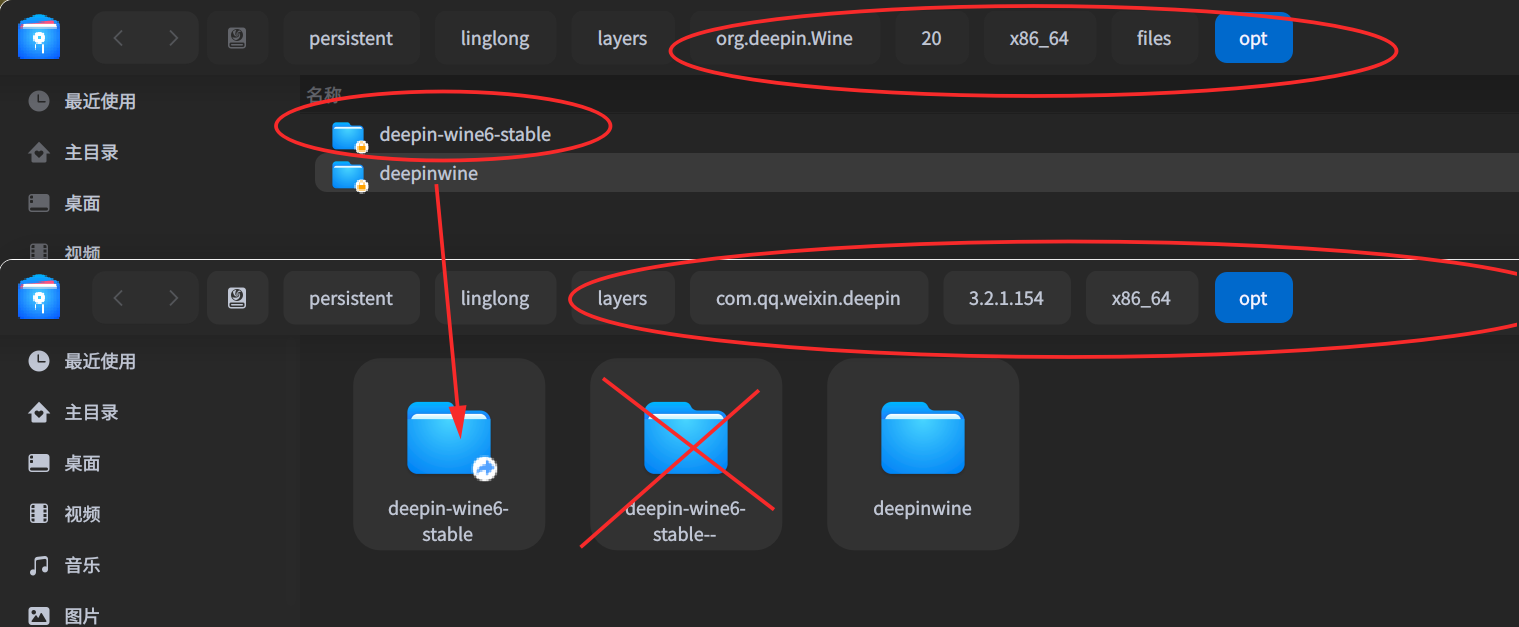This screenshot has width=1519, height=627.
Task: Open 'layers' breadcrumb in lower window
Action: (622, 298)
